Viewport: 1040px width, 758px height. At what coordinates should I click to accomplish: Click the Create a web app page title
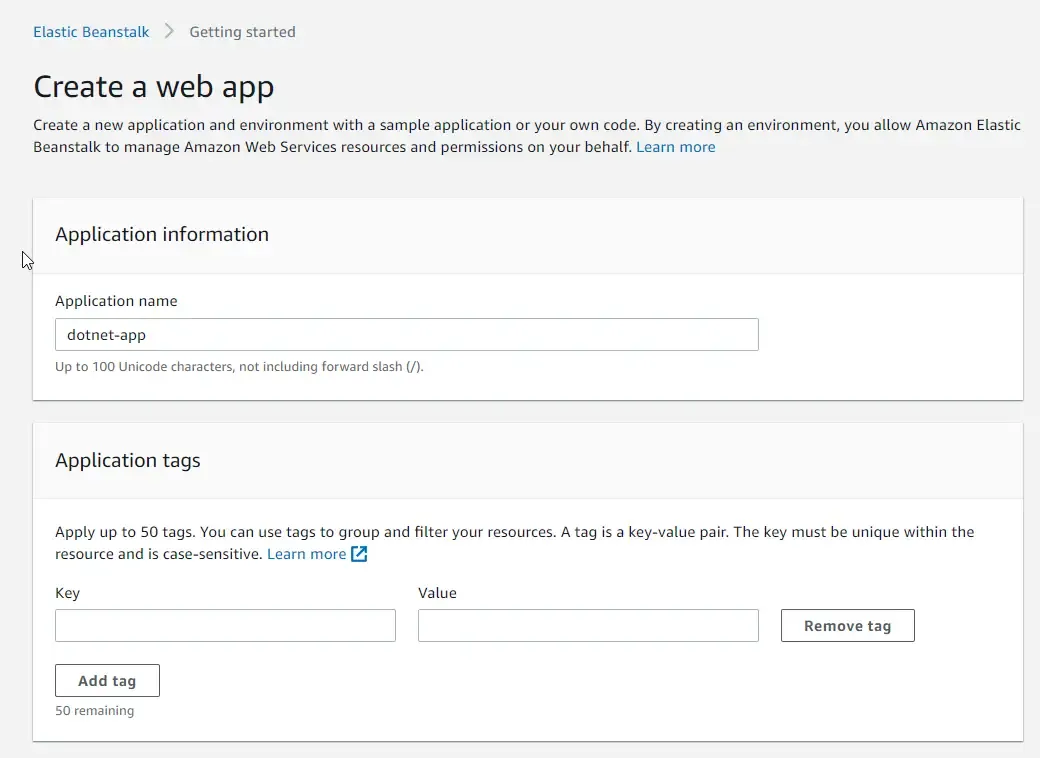pyautogui.click(x=154, y=87)
